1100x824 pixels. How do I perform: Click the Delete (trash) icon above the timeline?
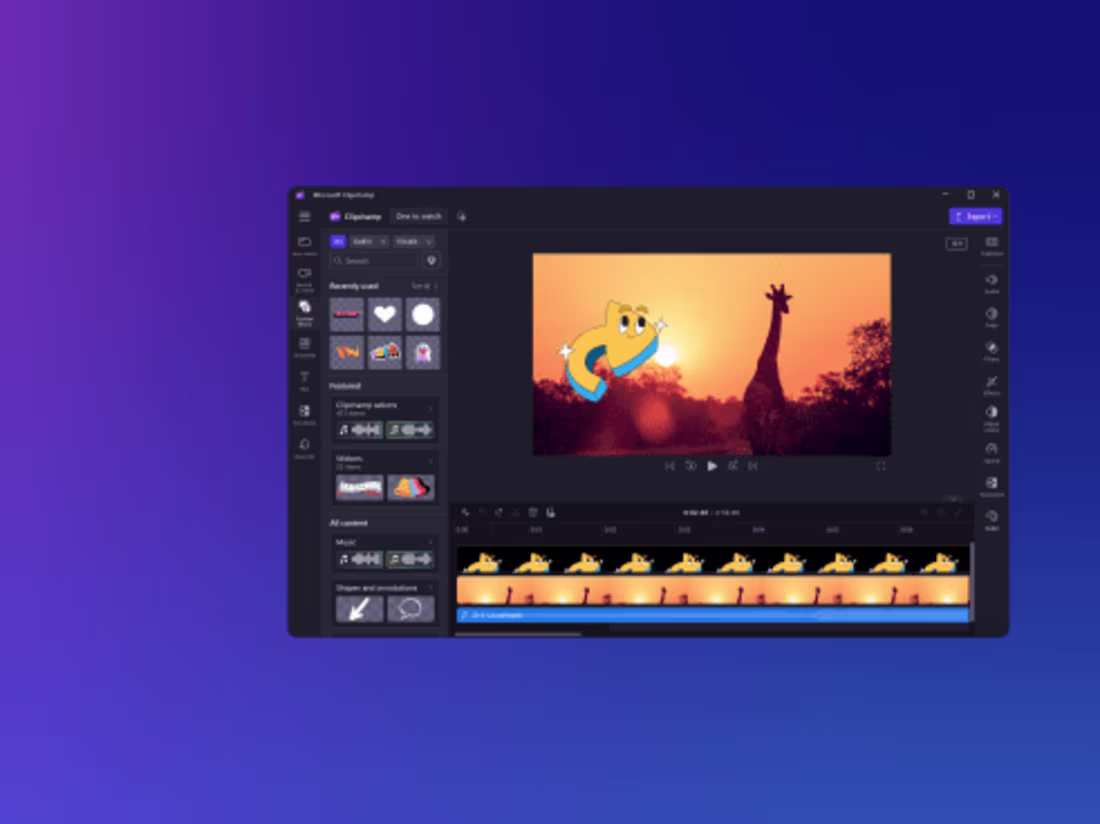(534, 511)
